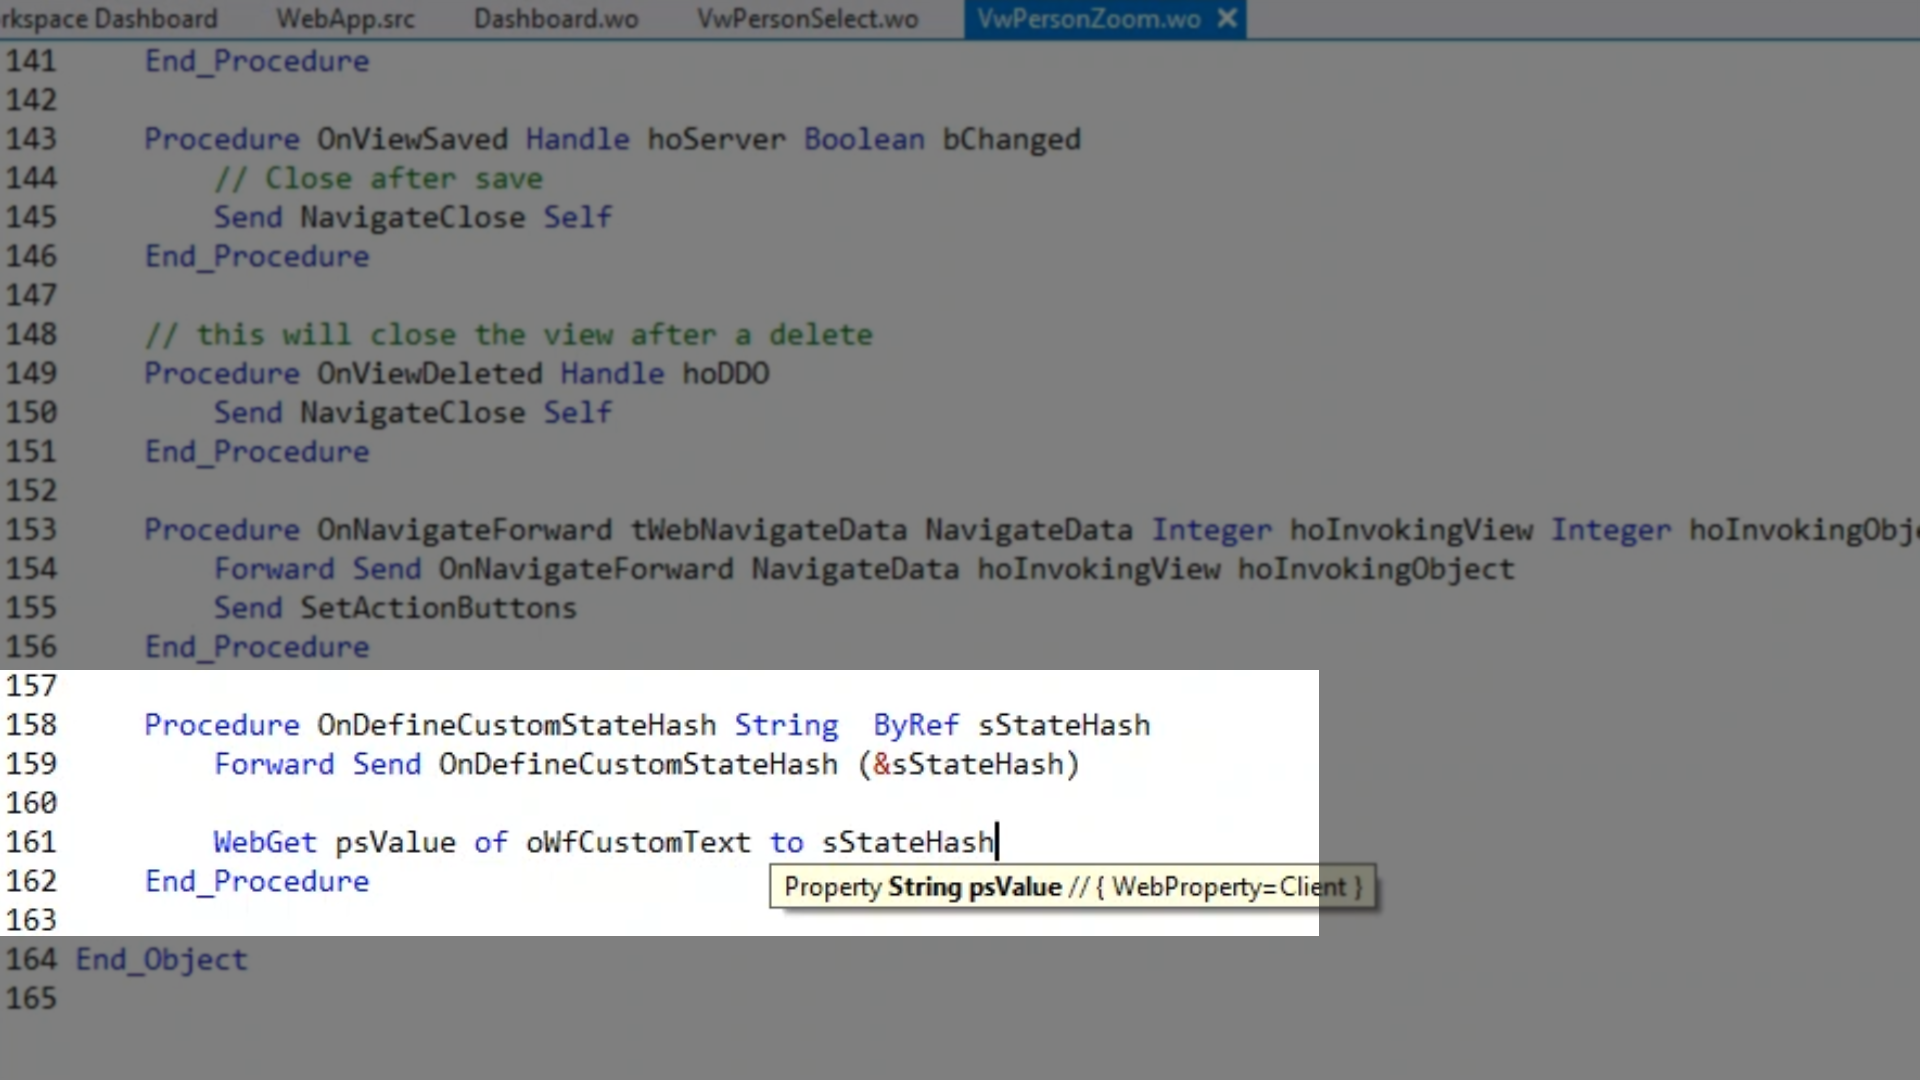
Task: Click the psValue property tooltip
Action: (x=1072, y=887)
